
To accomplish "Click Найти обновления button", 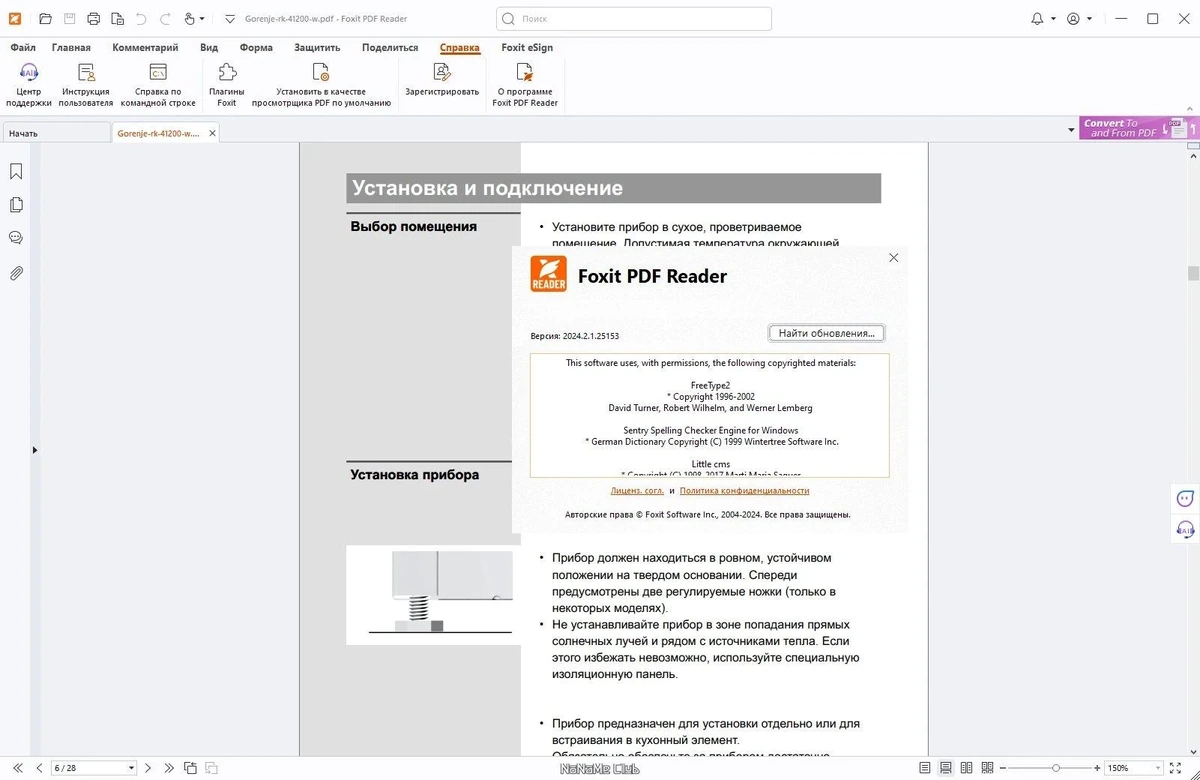I will [826, 333].
